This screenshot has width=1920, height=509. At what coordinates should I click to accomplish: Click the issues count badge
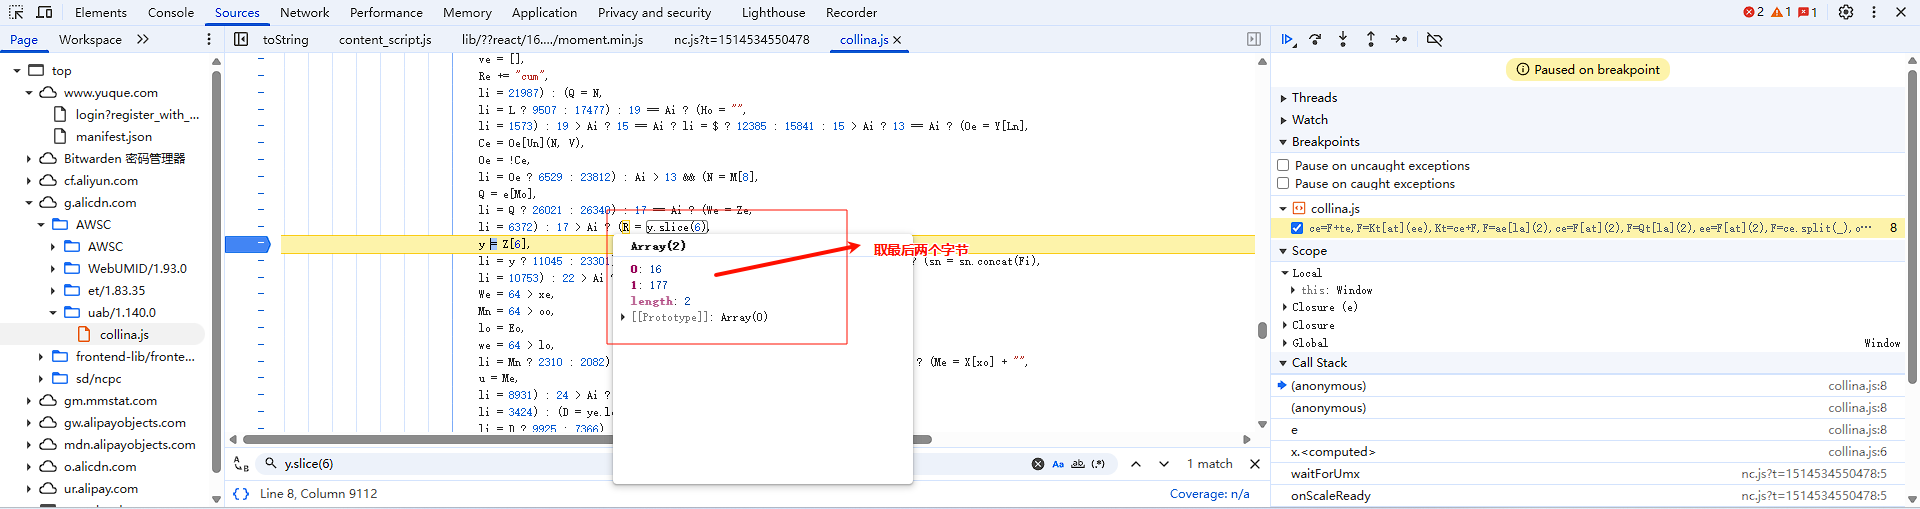tap(1808, 12)
